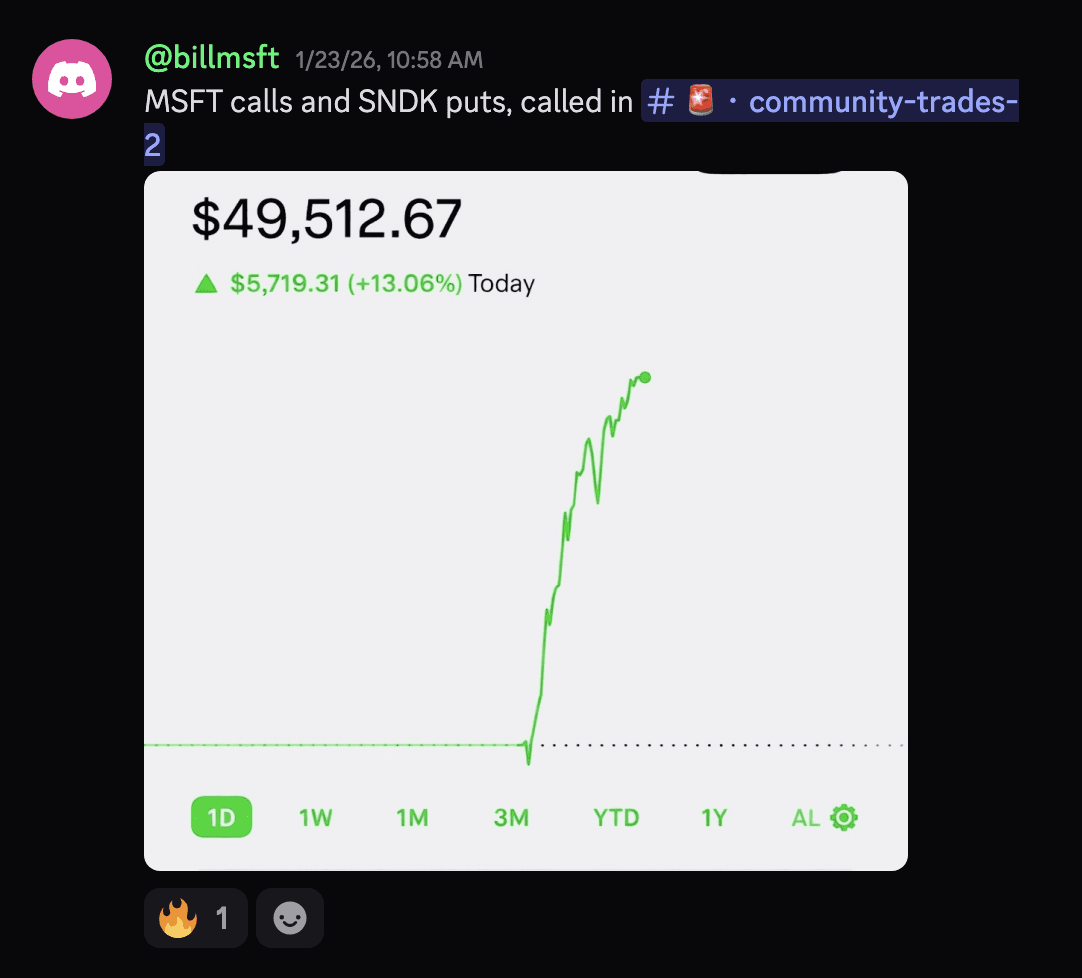Screen dimensions: 1082x978
Task: Open the add reaction smiley button
Action: point(290,918)
